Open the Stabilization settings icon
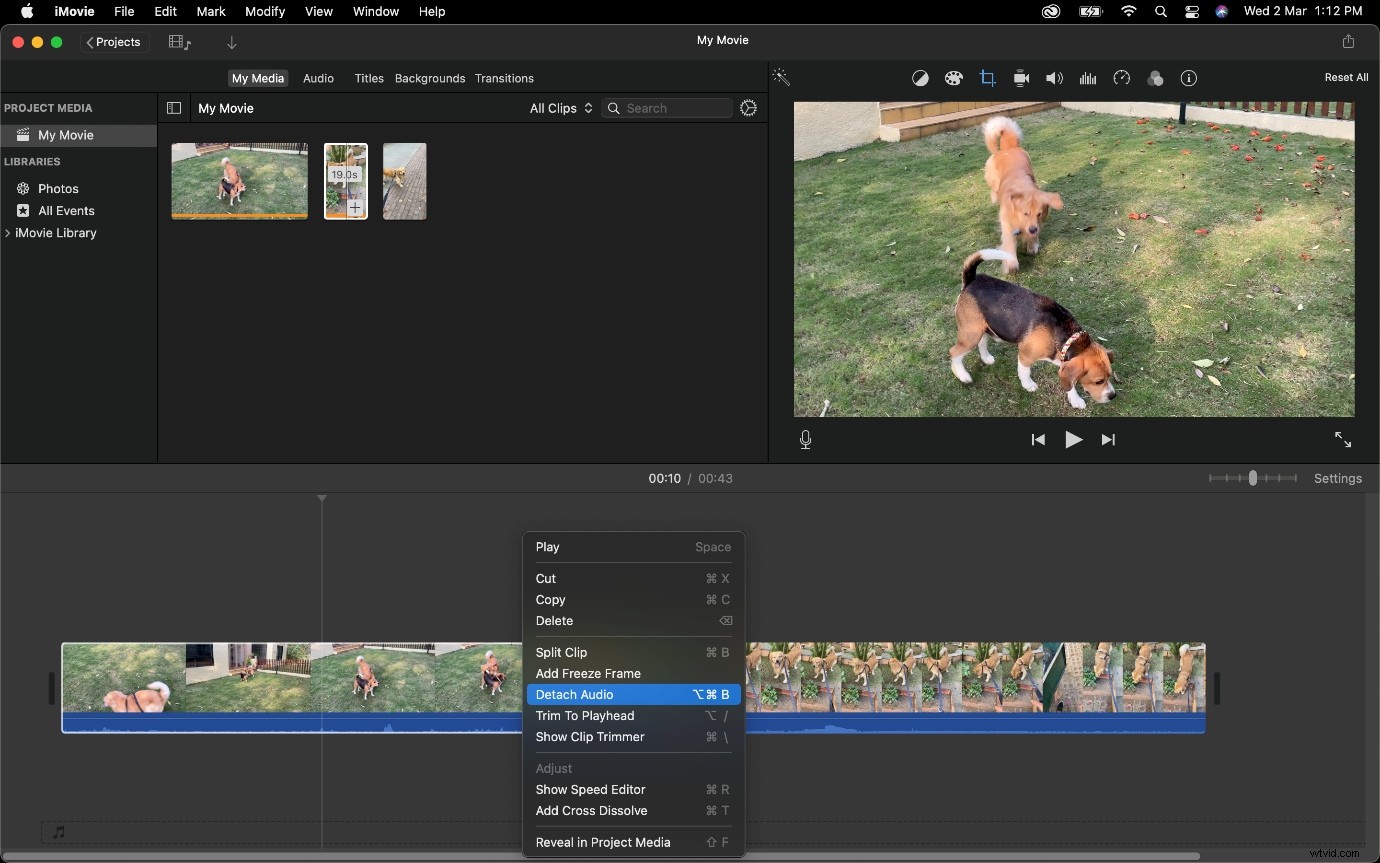Screen dimensions: 1380x863 point(1021,78)
